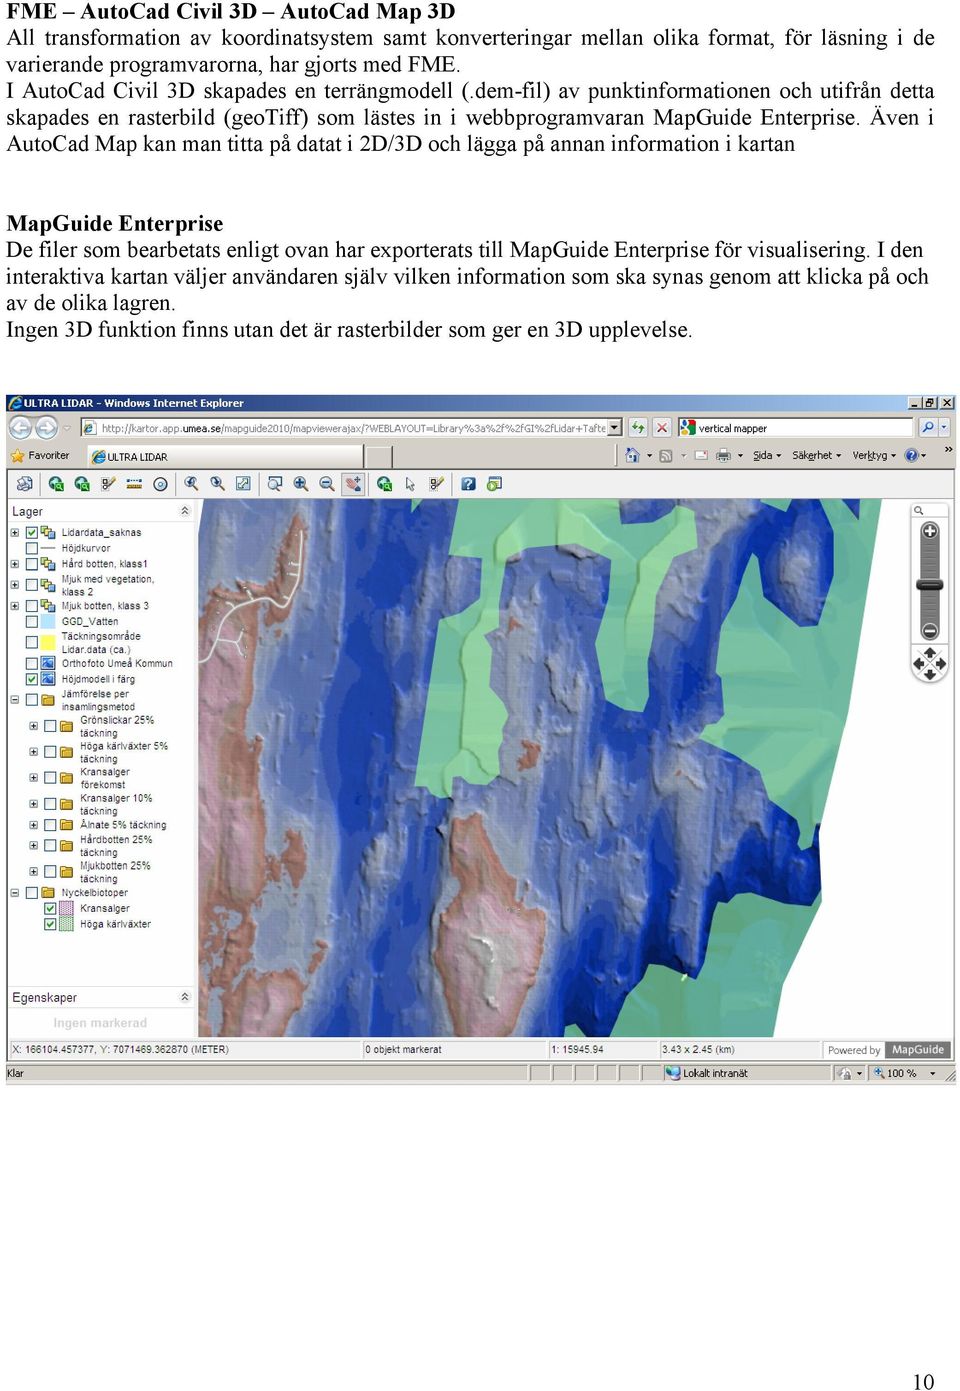
Task: Click the browser search magnifier button
Action: (x=928, y=428)
